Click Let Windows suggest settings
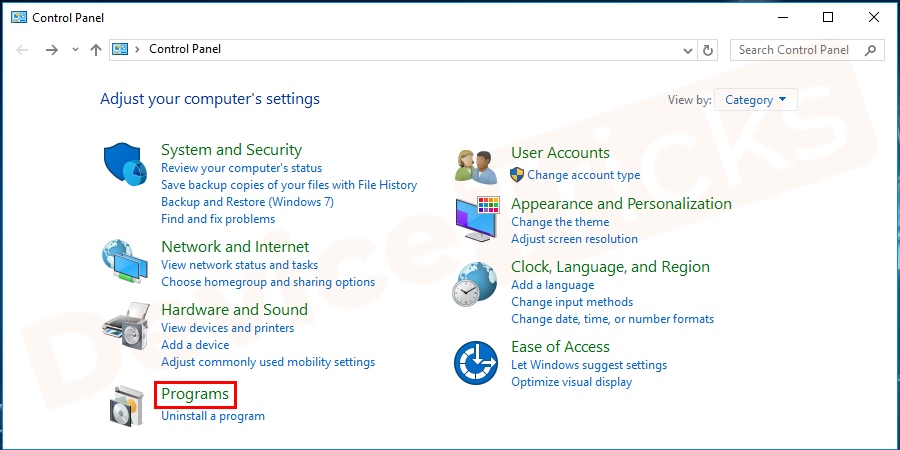Screen dimensions: 900x450 pos(589,365)
